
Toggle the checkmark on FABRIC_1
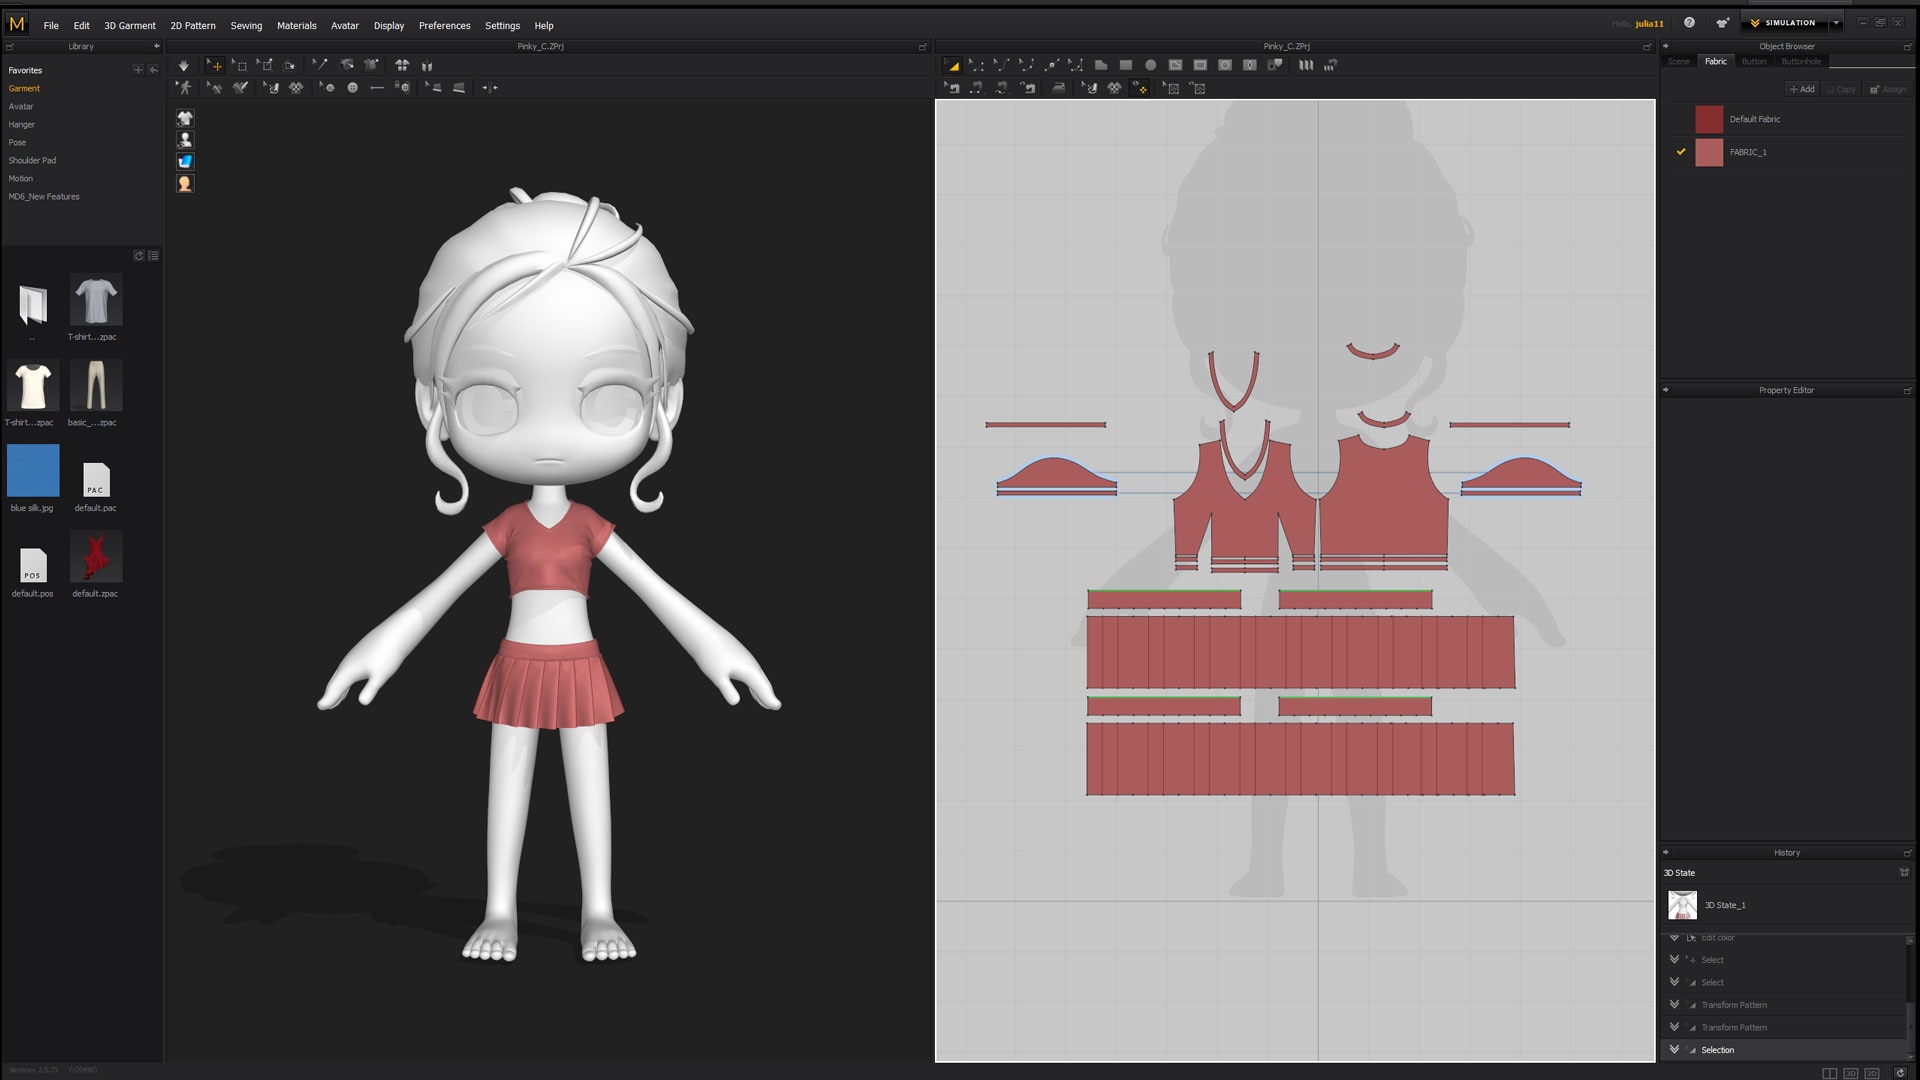[x=1681, y=152]
